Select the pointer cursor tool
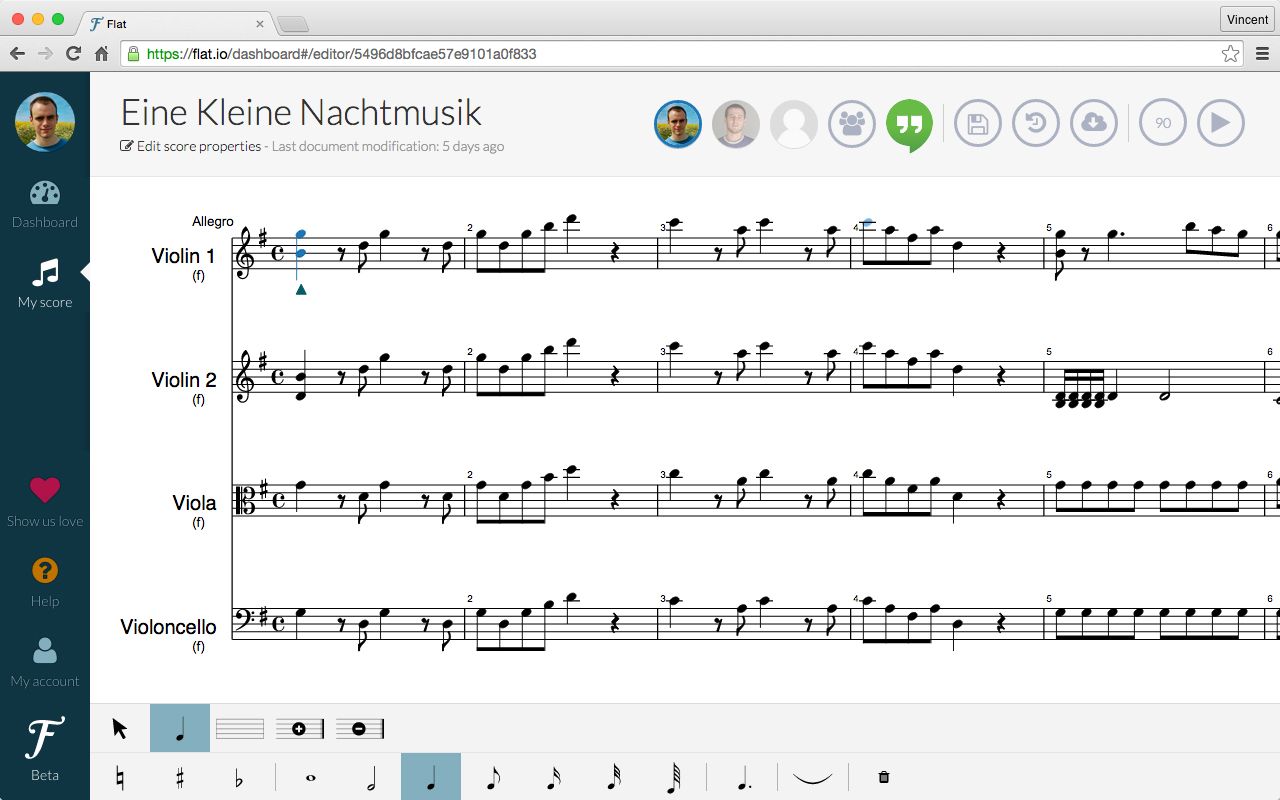Image resolution: width=1280 pixels, height=800 pixels. pyautogui.click(x=120, y=729)
